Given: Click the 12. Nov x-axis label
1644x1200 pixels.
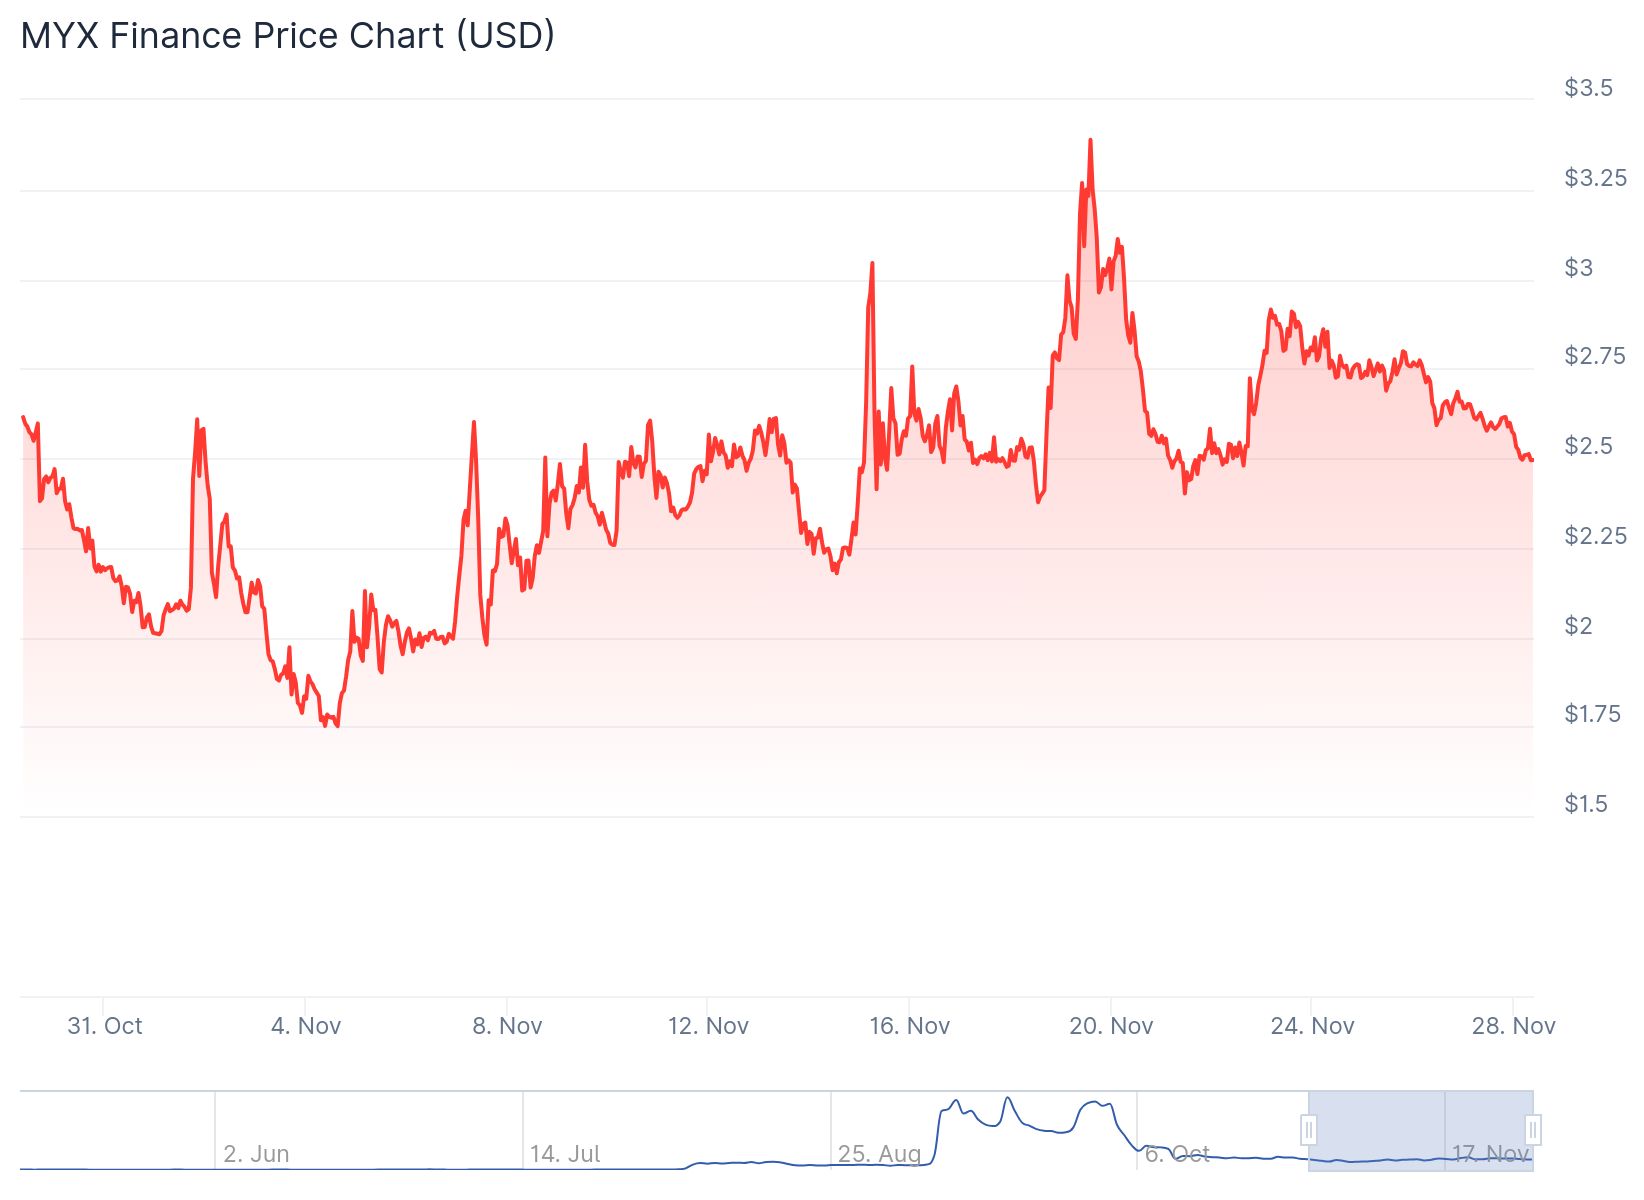Looking at the screenshot, I should (708, 1026).
